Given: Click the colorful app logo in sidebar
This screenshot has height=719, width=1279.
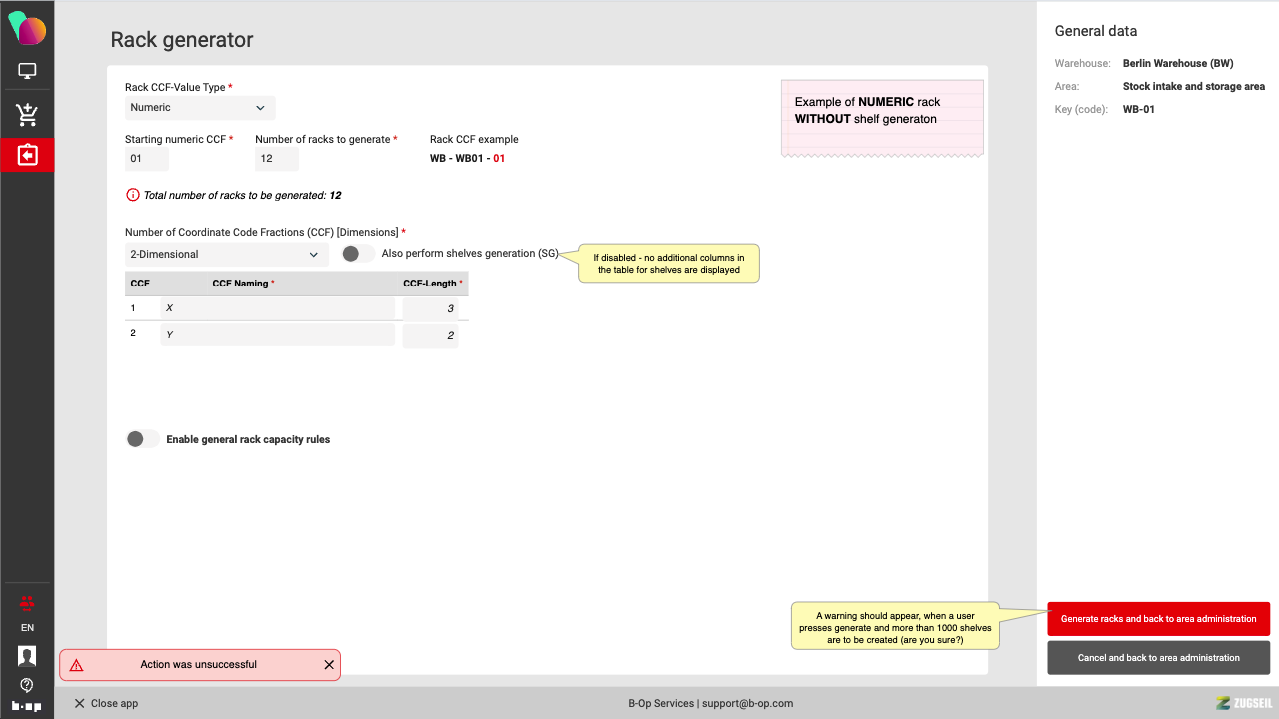Looking at the screenshot, I should point(27,28).
